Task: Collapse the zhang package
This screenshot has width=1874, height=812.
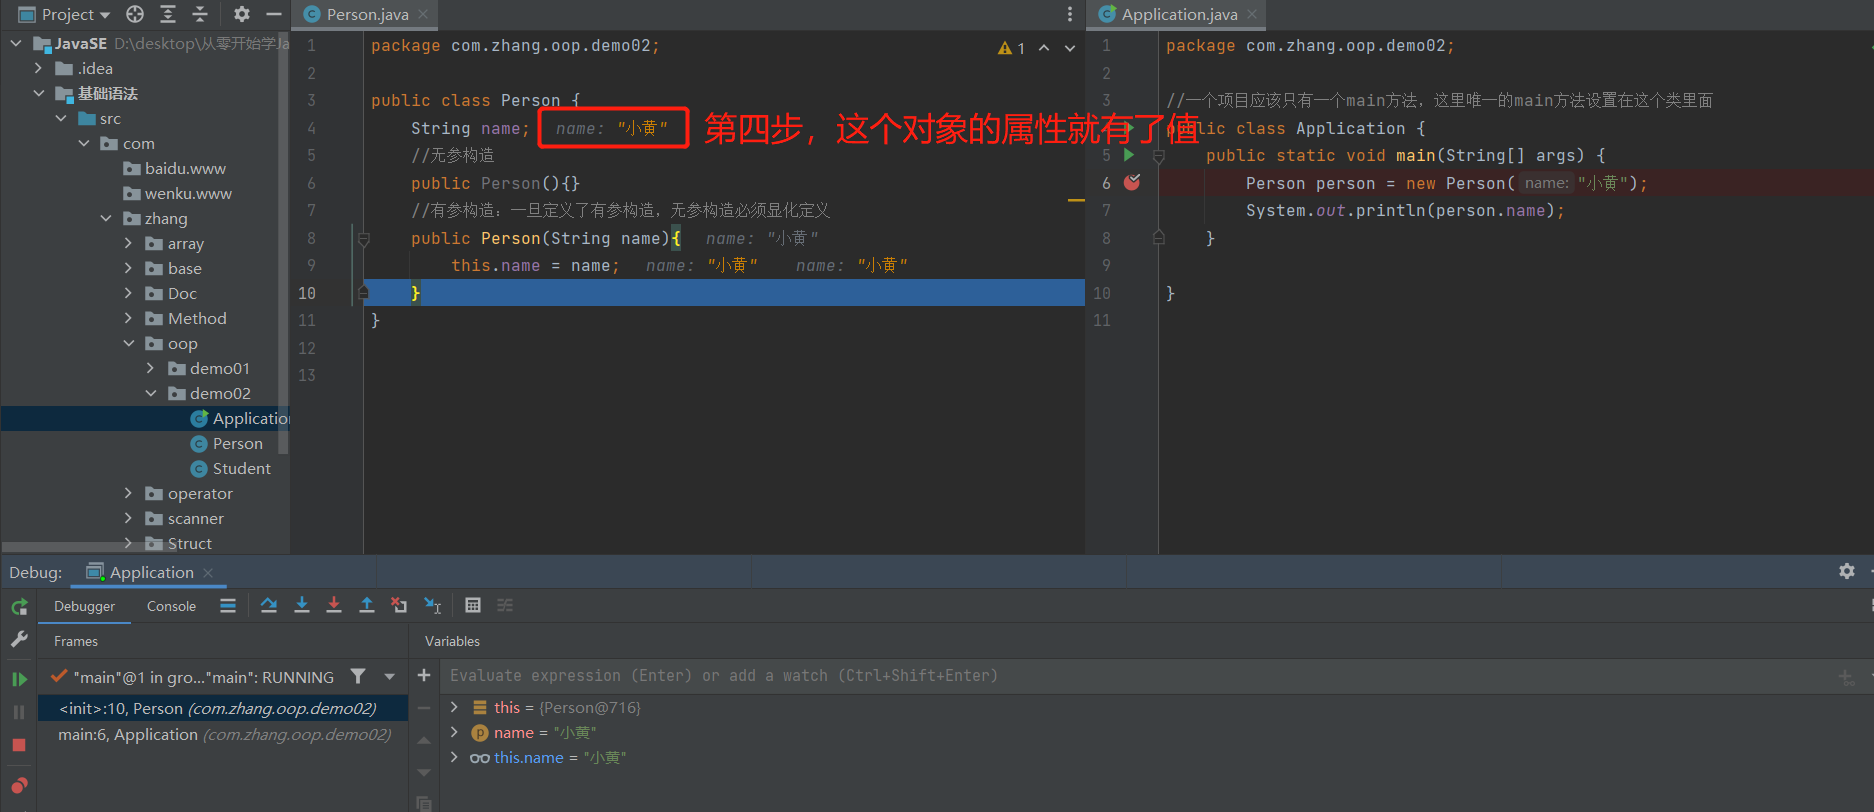Action: tap(106, 218)
